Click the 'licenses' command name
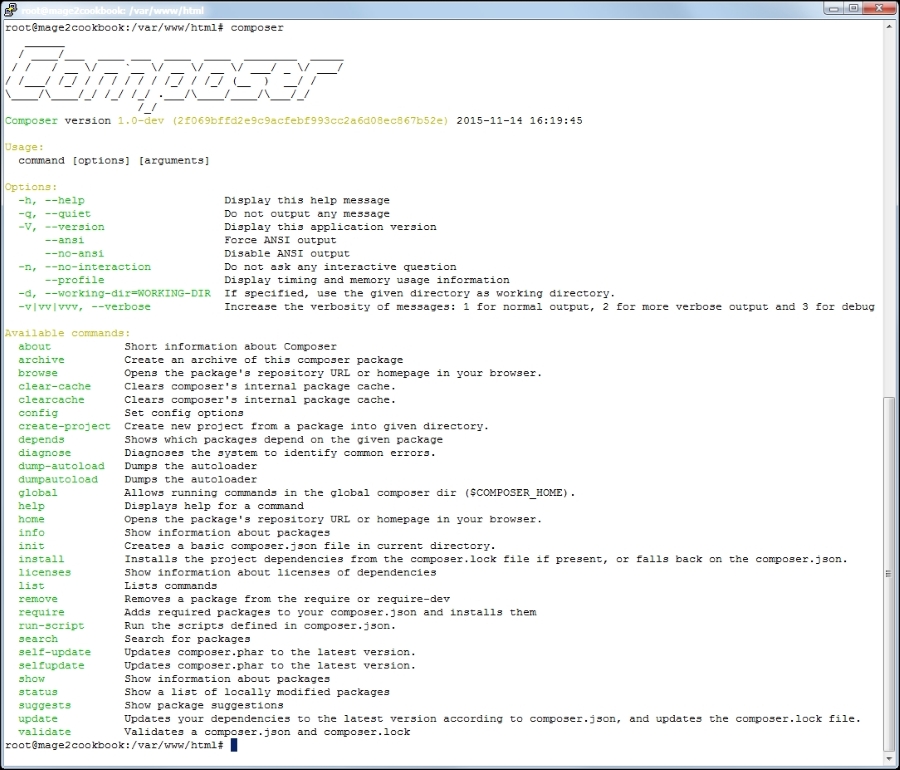Viewport: 900px width, 770px height. [x=45, y=573]
